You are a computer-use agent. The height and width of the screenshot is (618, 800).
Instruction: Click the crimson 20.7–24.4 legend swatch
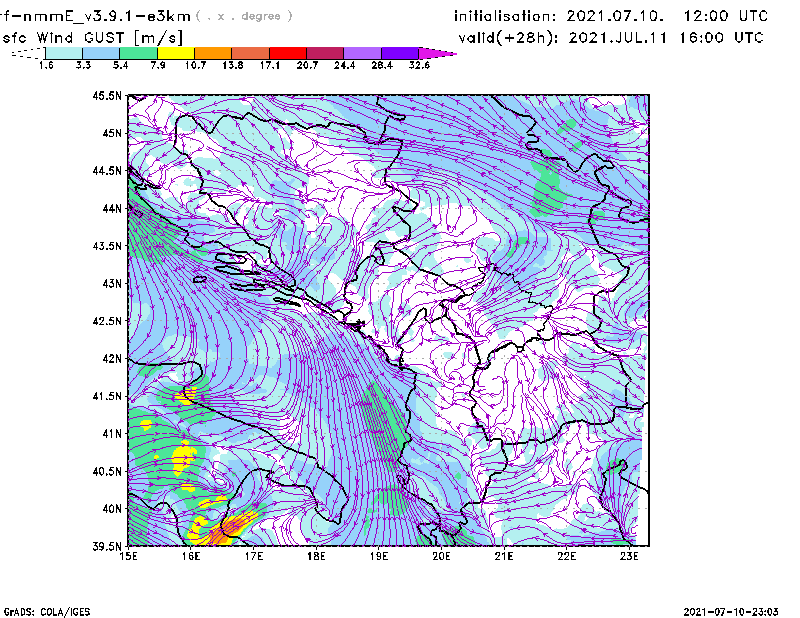click(325, 53)
